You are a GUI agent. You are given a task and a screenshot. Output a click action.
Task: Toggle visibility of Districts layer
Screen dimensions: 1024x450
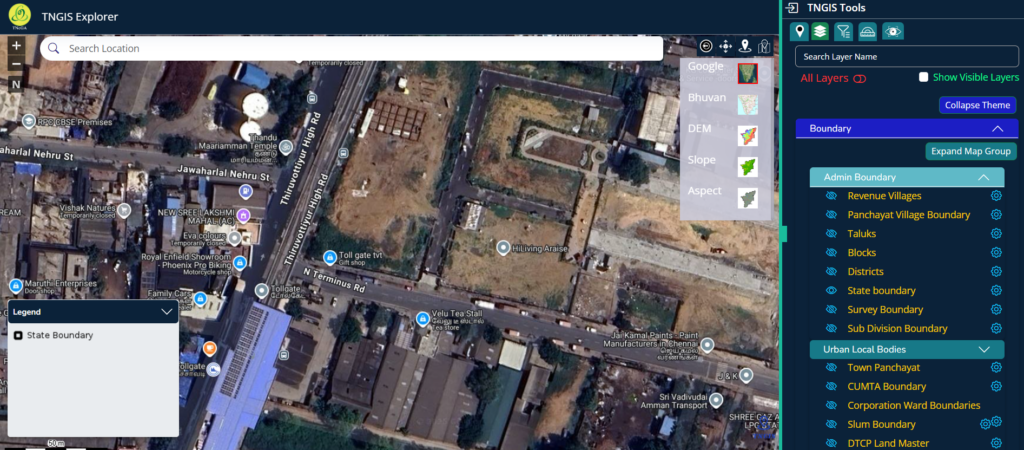(x=830, y=272)
